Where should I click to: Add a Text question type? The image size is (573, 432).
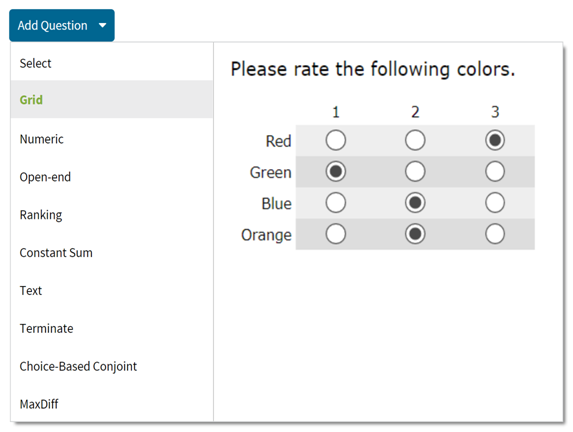[111, 291]
